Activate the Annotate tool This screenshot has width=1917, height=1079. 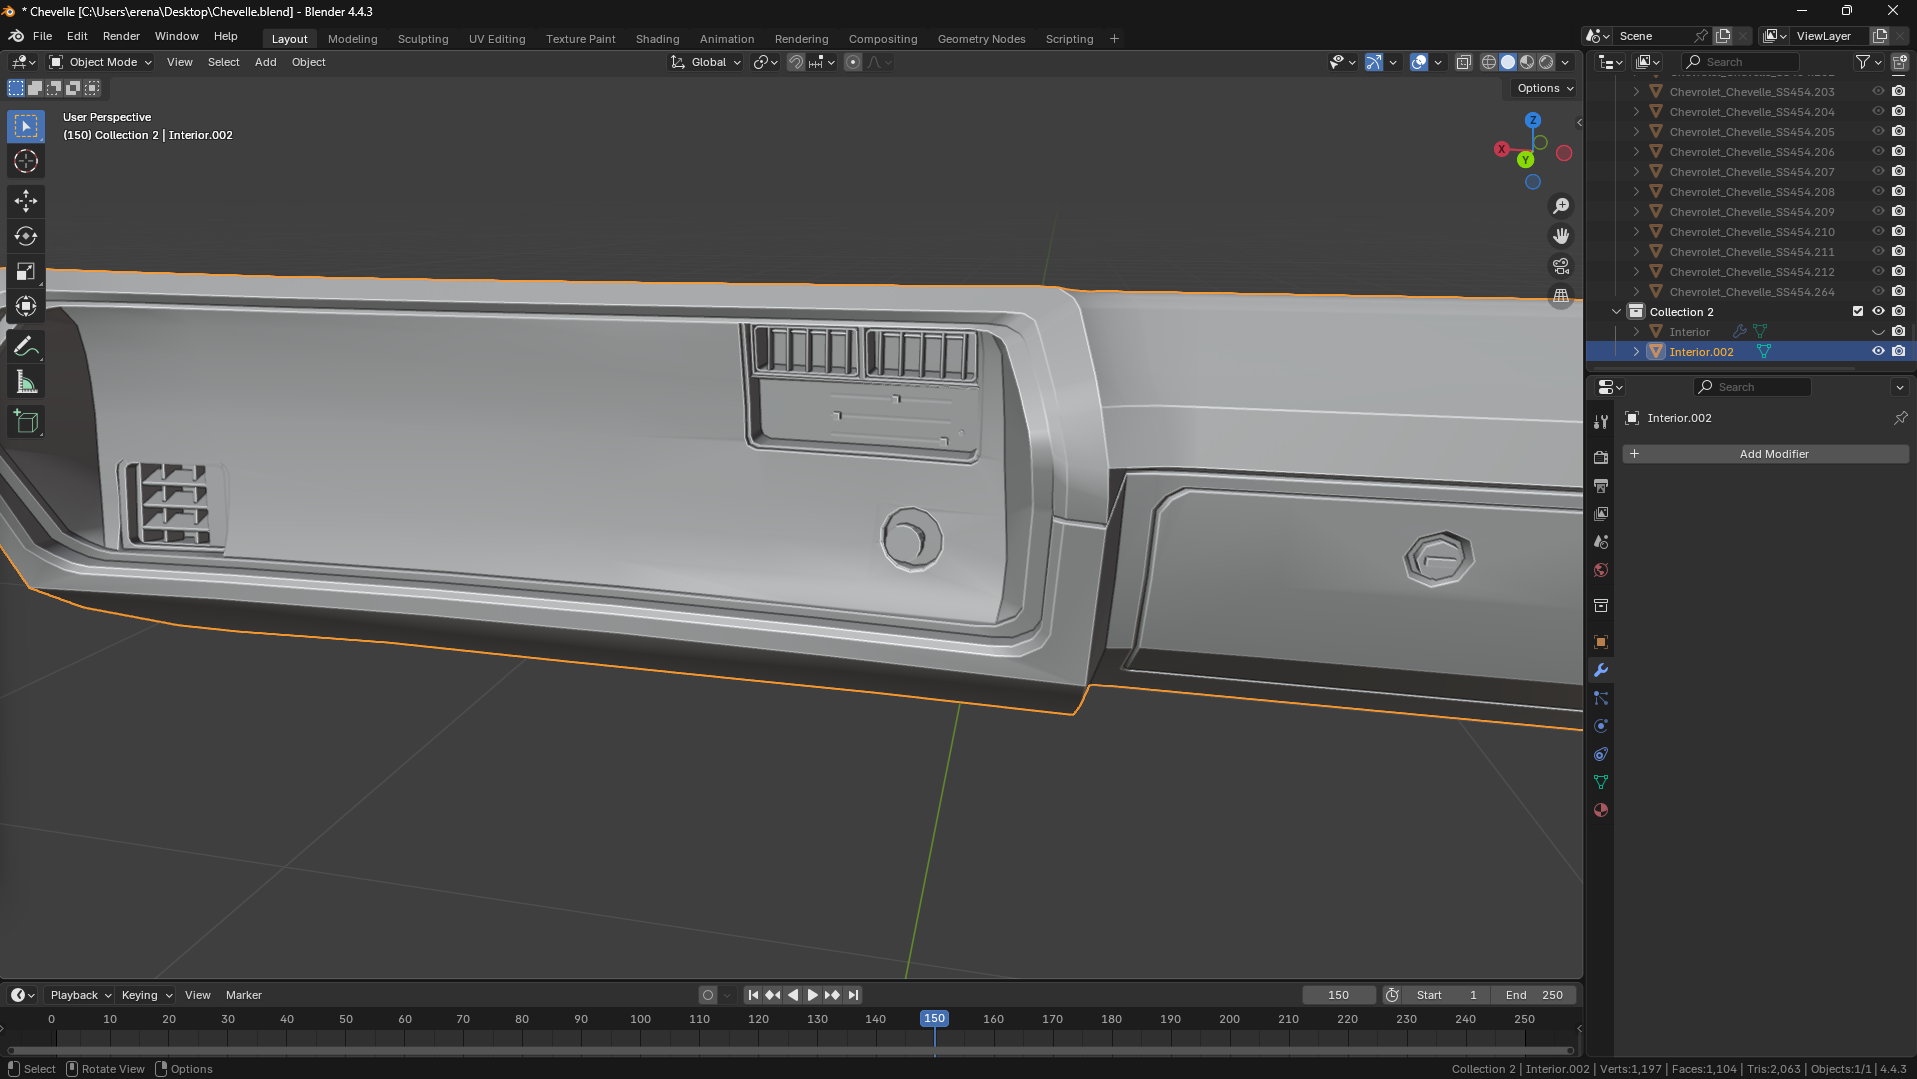(x=26, y=347)
